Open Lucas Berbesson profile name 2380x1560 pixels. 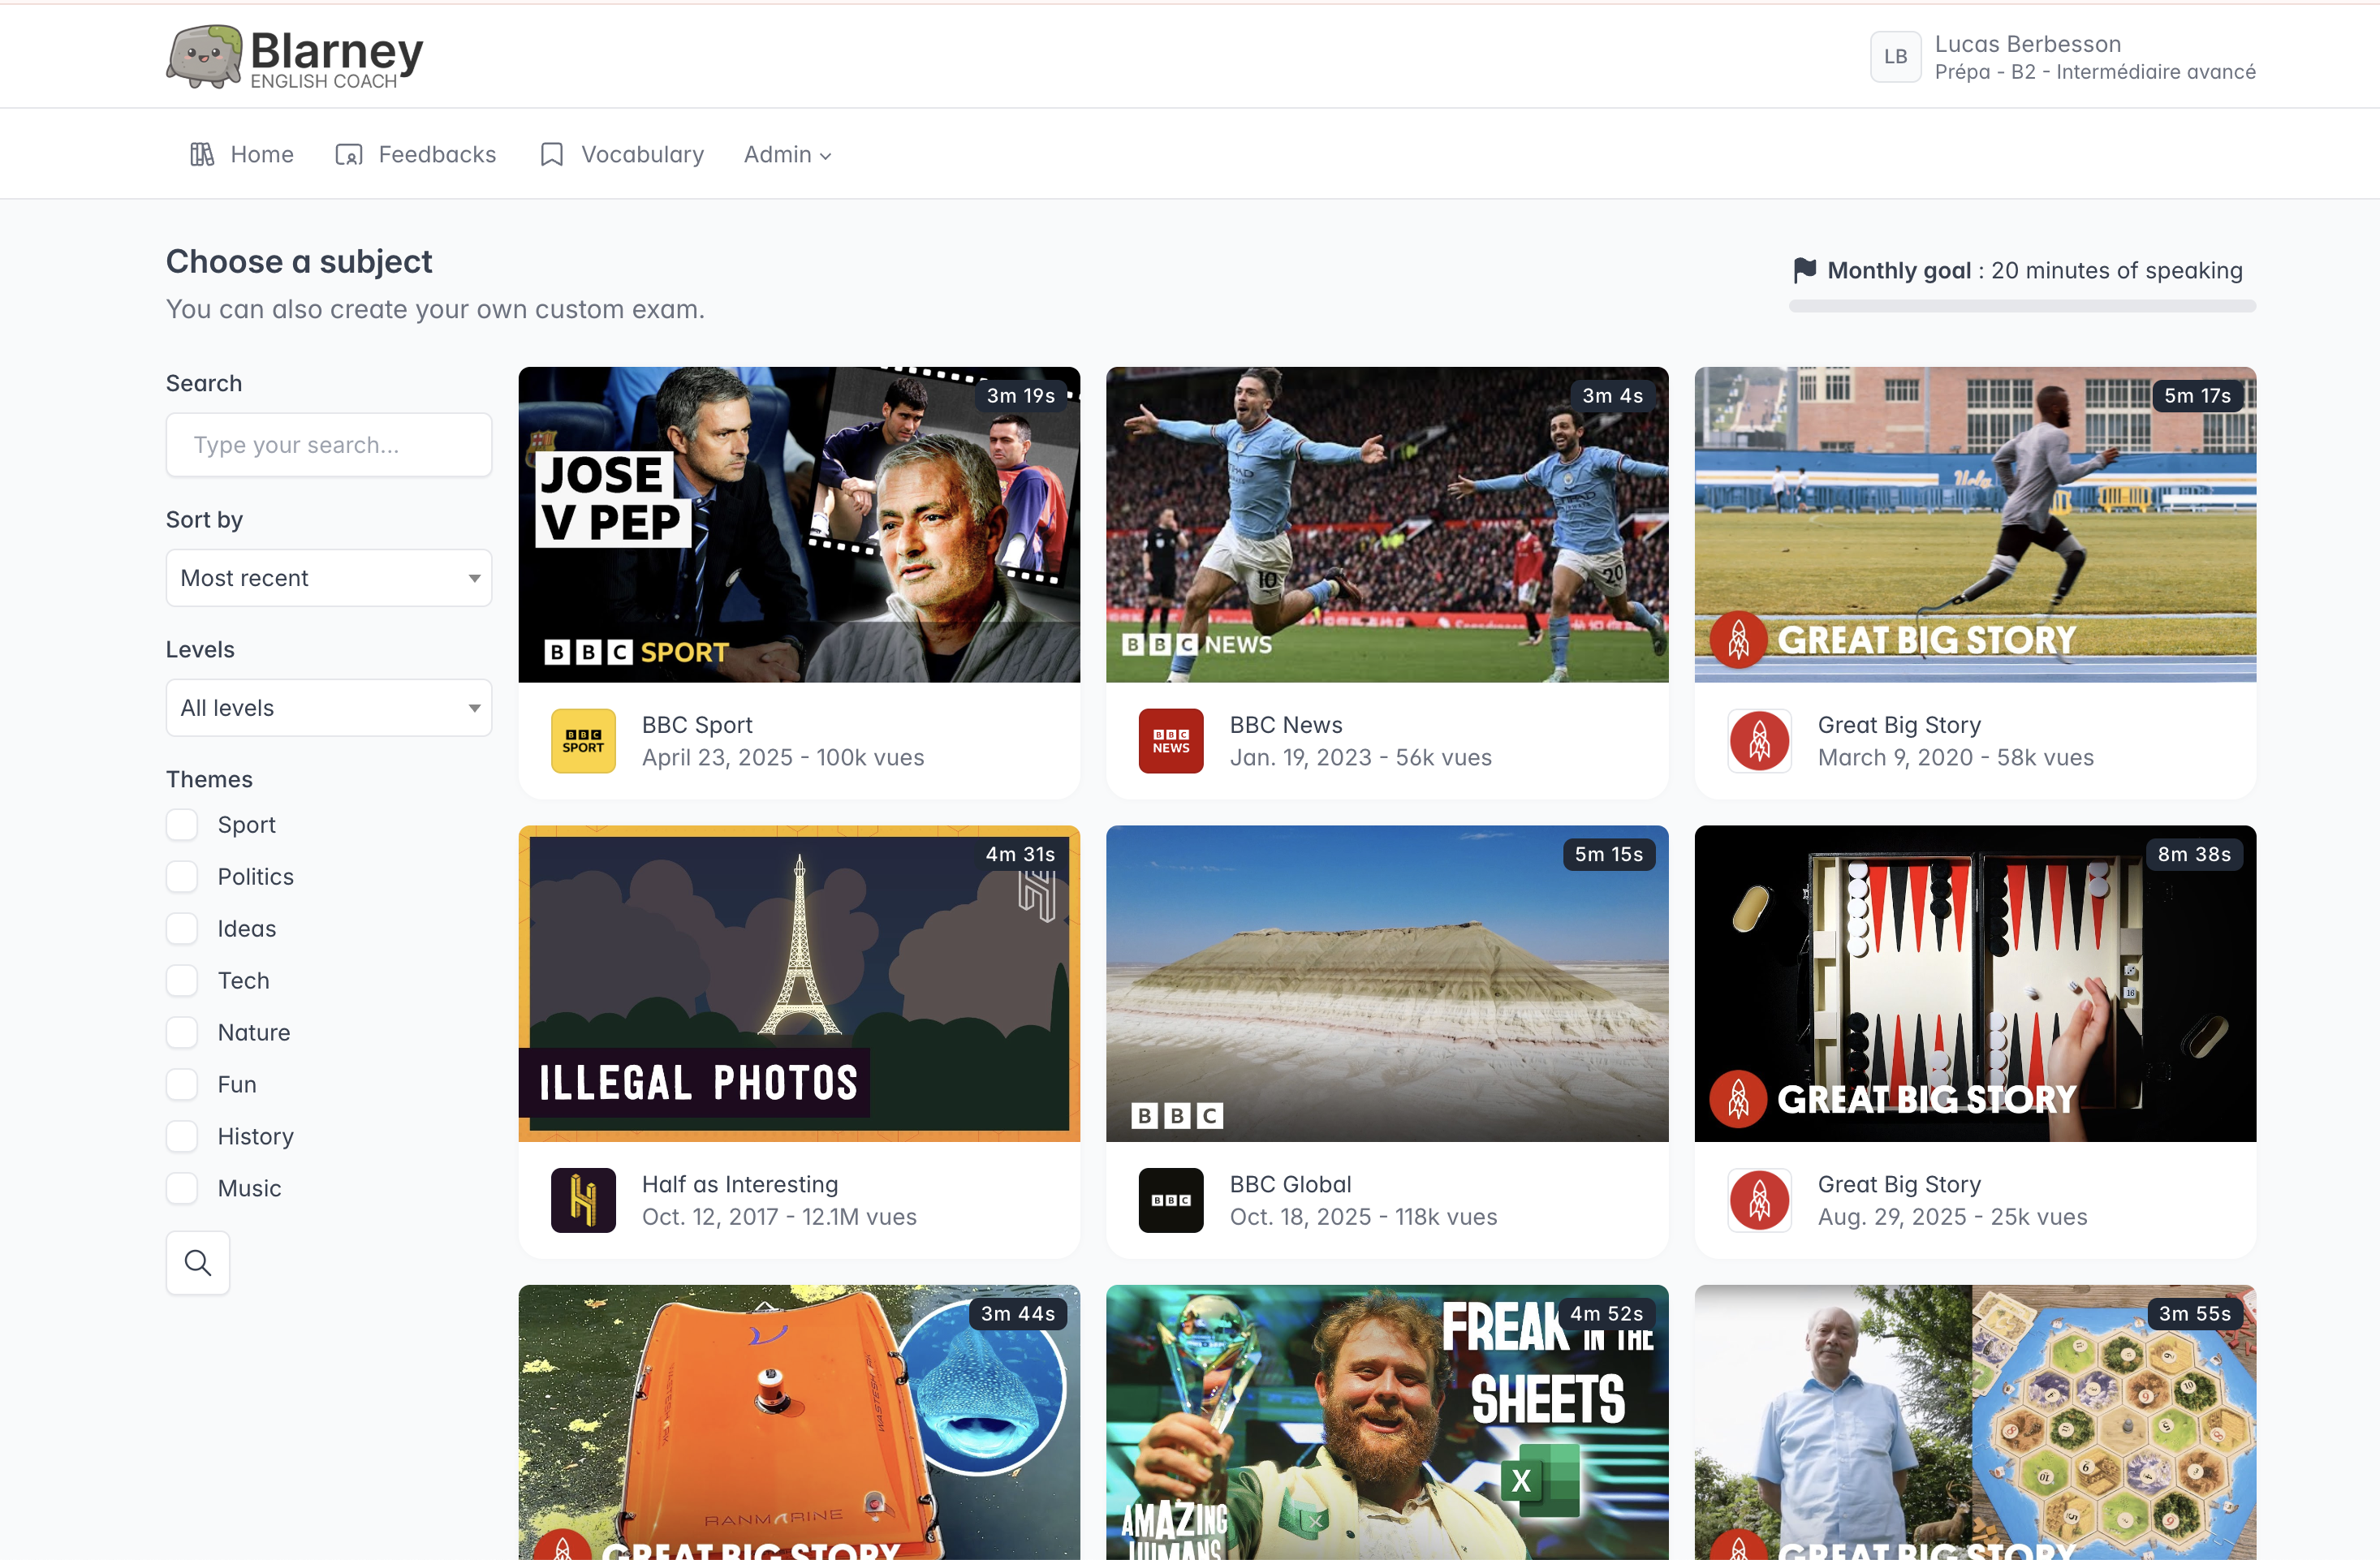tap(2027, 44)
